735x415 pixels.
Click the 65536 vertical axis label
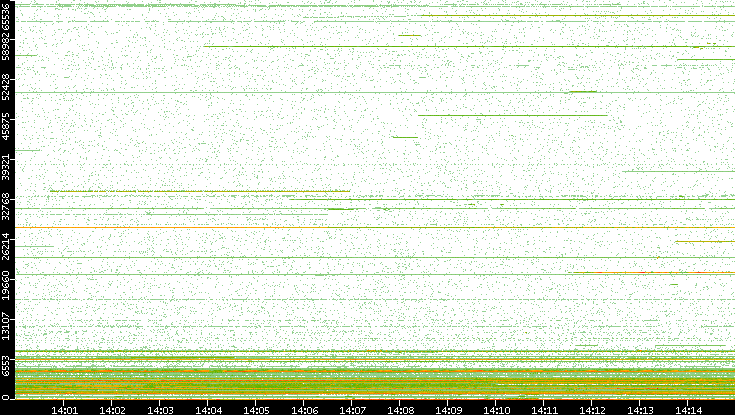tap(6, 15)
